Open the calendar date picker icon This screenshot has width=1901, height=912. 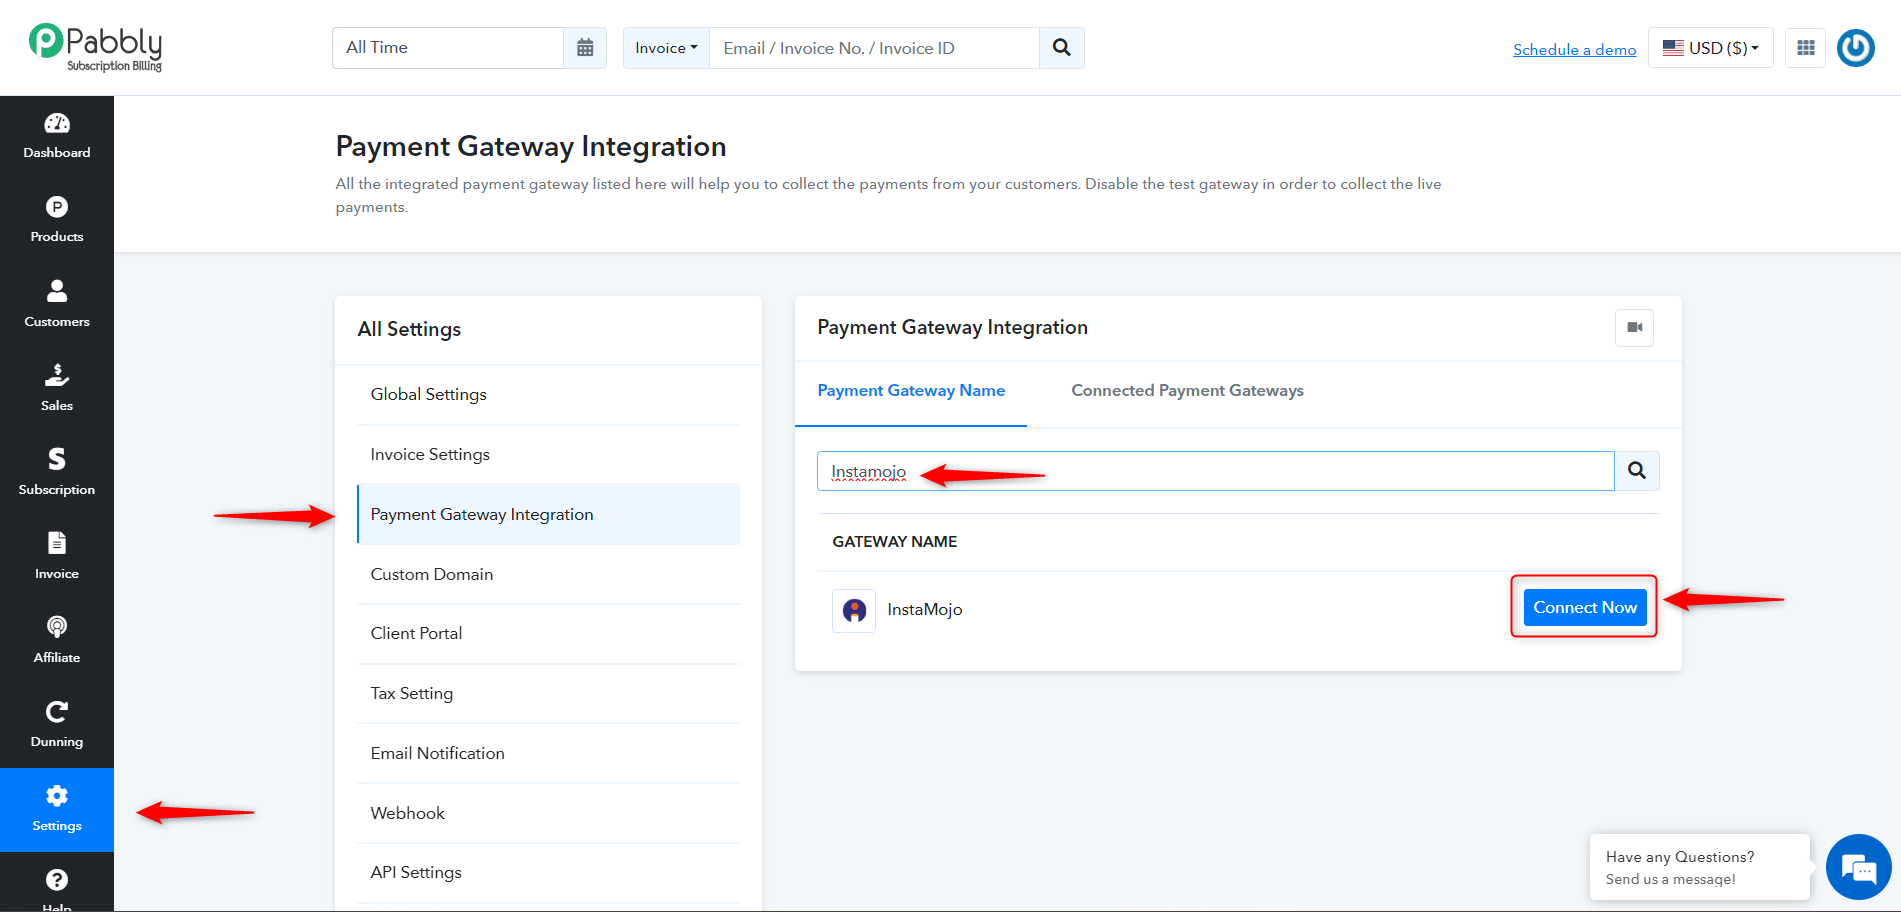(585, 48)
